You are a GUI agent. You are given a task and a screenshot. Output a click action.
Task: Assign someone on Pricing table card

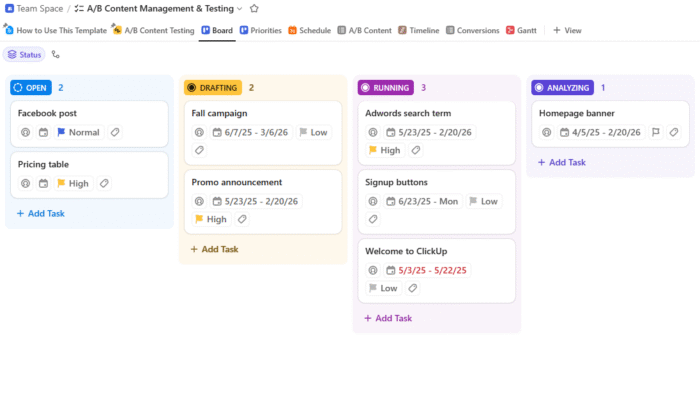[x=25, y=183]
